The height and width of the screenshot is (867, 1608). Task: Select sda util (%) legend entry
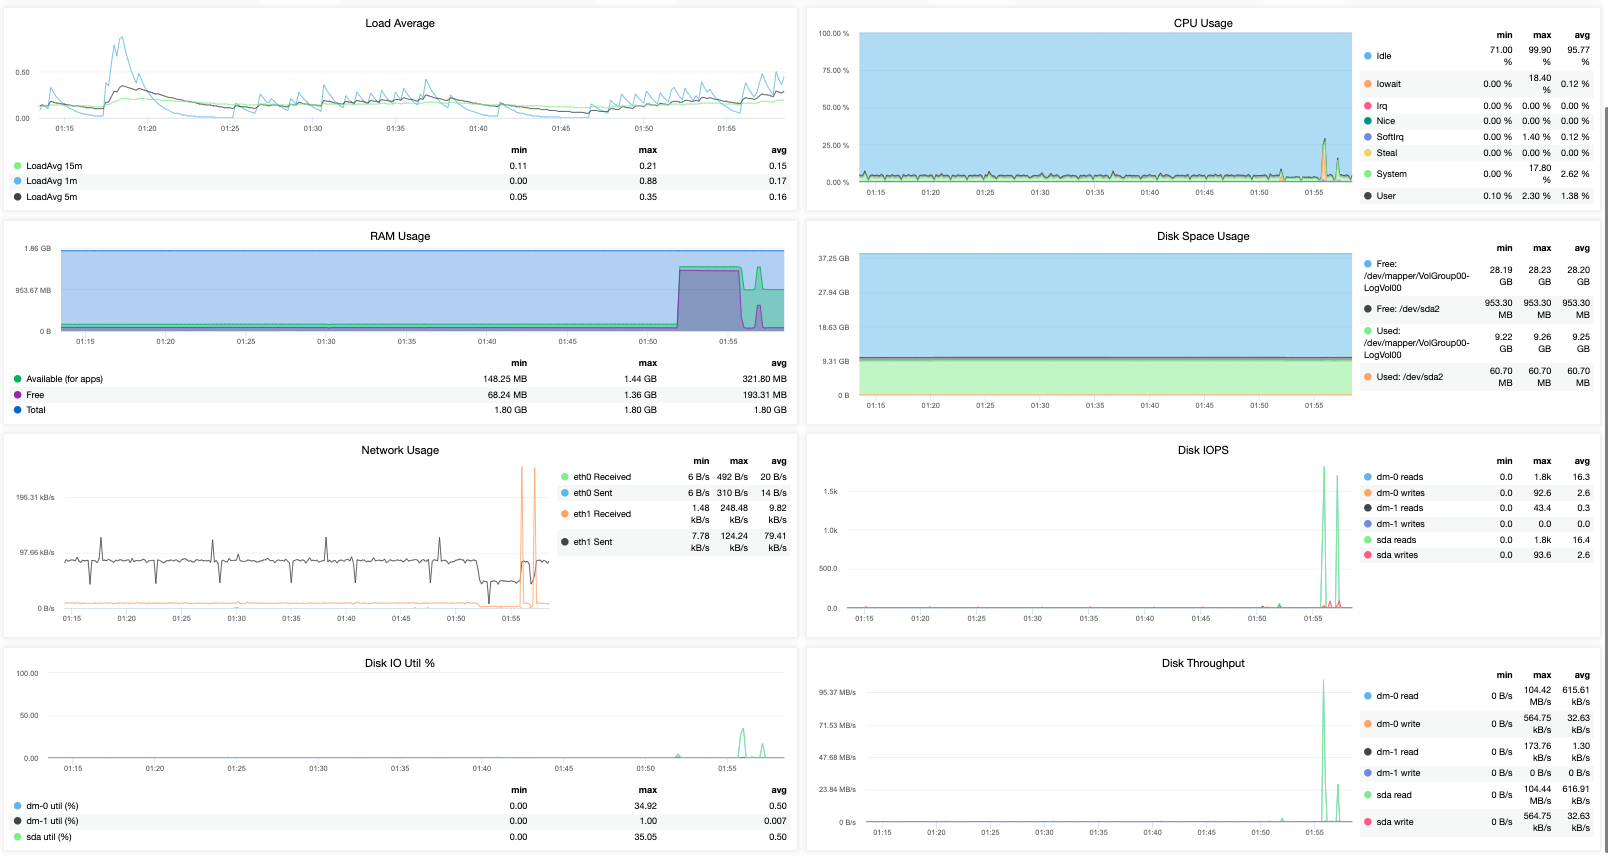pyautogui.click(x=49, y=837)
